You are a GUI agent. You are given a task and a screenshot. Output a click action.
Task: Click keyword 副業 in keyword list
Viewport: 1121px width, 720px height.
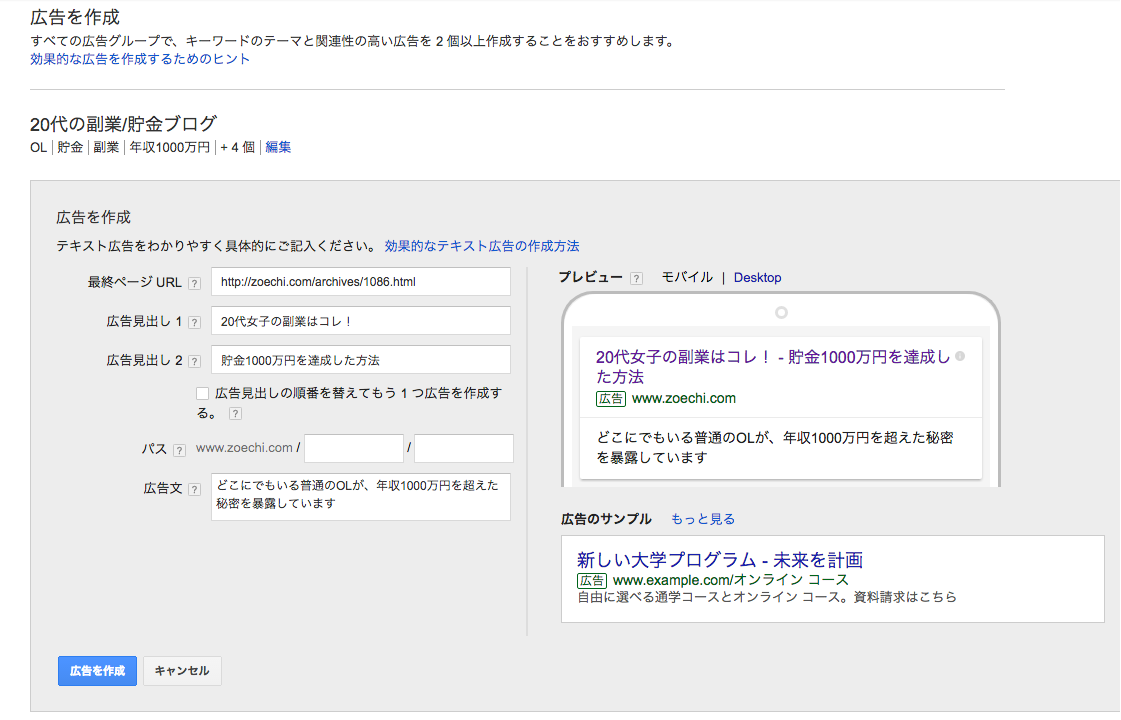106,147
